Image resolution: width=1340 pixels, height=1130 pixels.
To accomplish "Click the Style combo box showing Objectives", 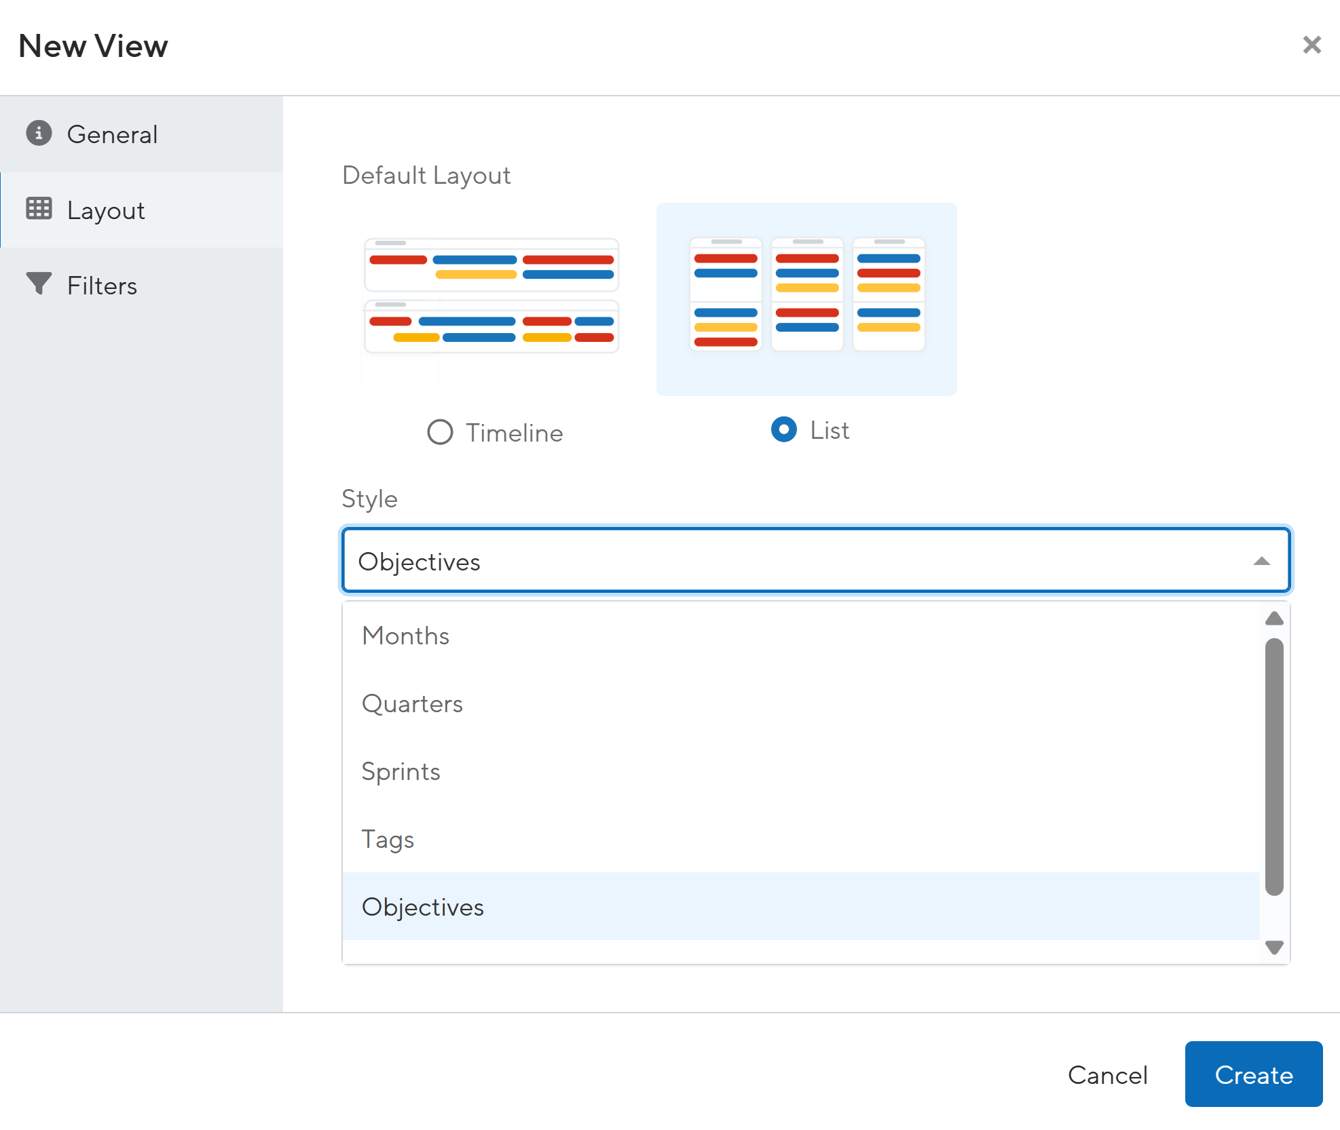I will click(816, 561).
